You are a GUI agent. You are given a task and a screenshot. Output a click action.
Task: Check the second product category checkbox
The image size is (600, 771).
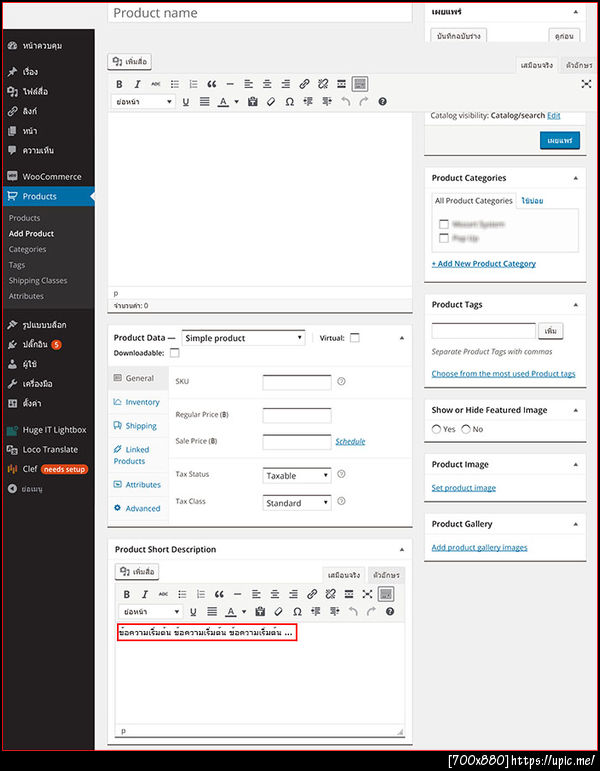444,238
